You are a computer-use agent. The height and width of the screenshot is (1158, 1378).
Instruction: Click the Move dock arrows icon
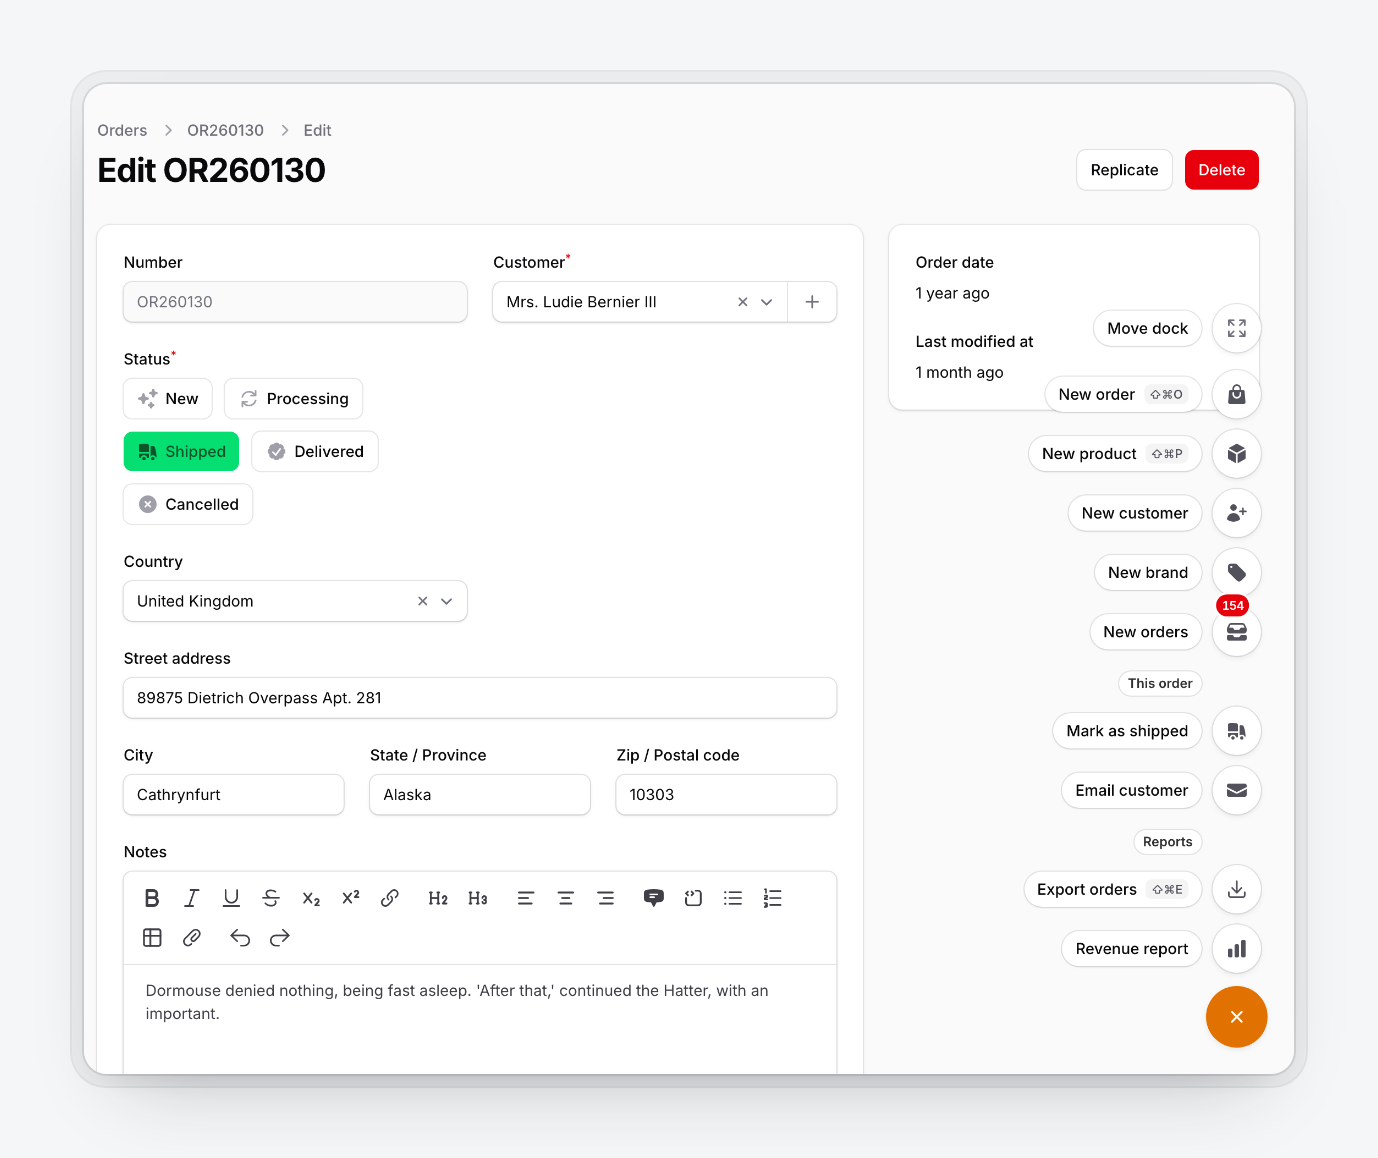coord(1237,328)
